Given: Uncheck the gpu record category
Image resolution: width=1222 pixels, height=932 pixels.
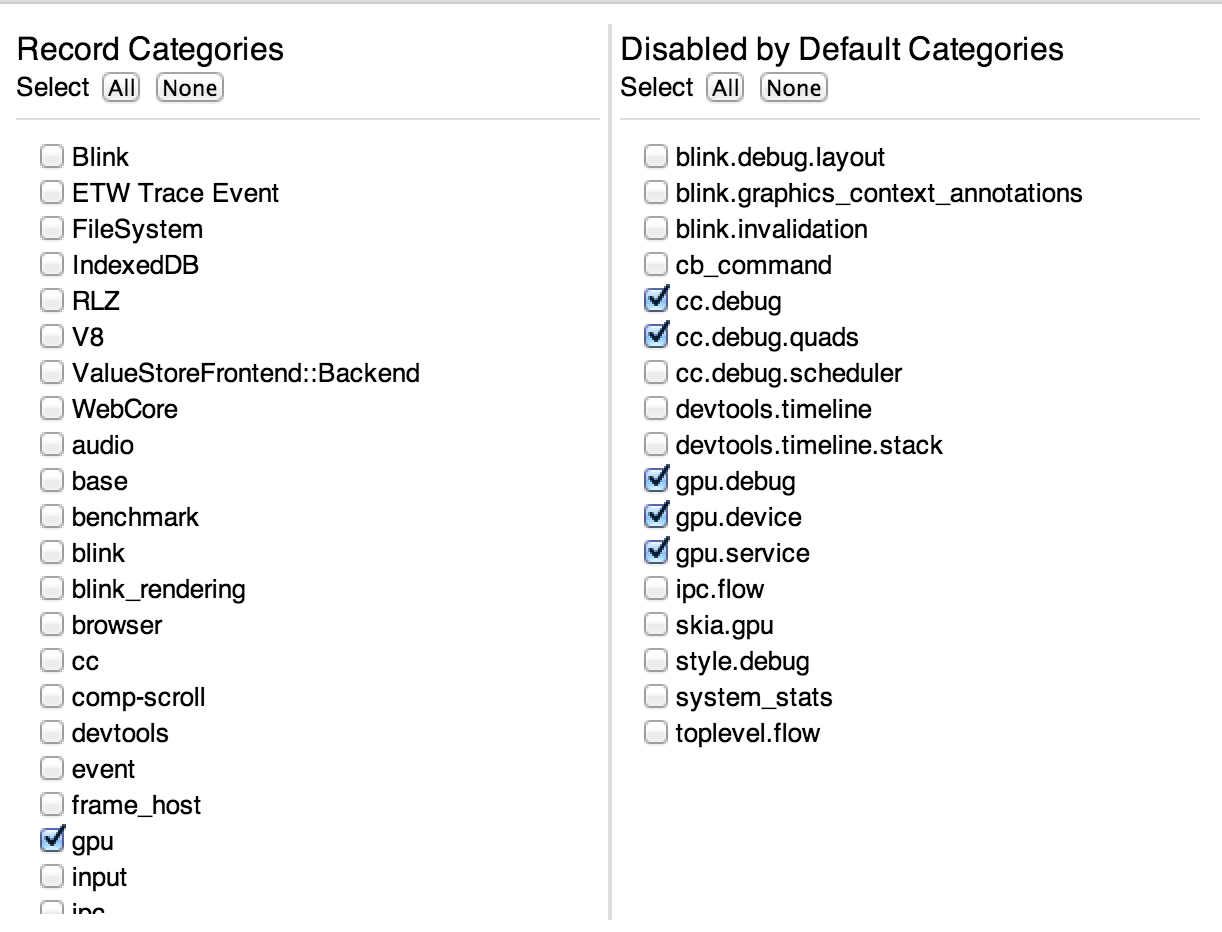Looking at the screenshot, I should coord(52,841).
